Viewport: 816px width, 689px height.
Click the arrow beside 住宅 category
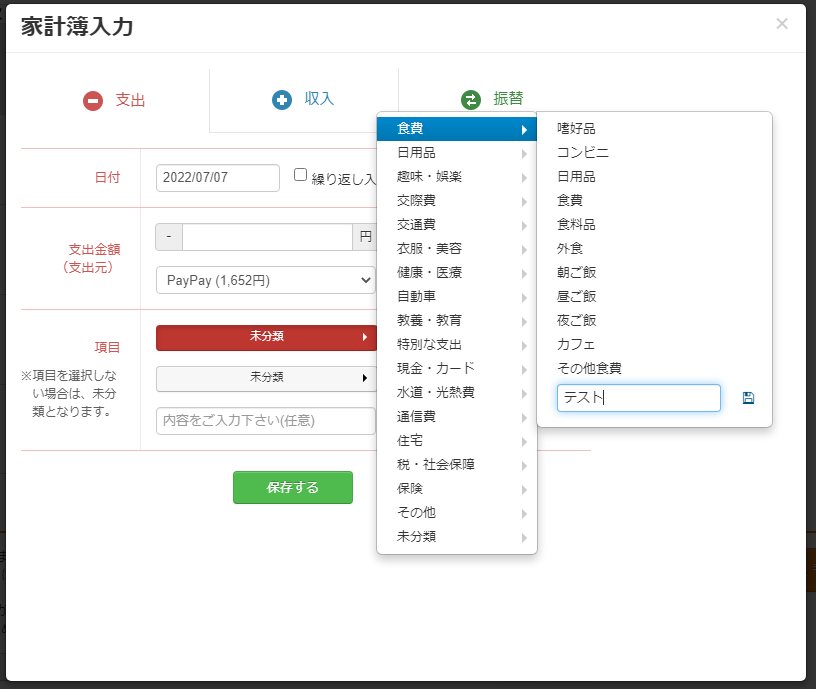[x=524, y=442]
